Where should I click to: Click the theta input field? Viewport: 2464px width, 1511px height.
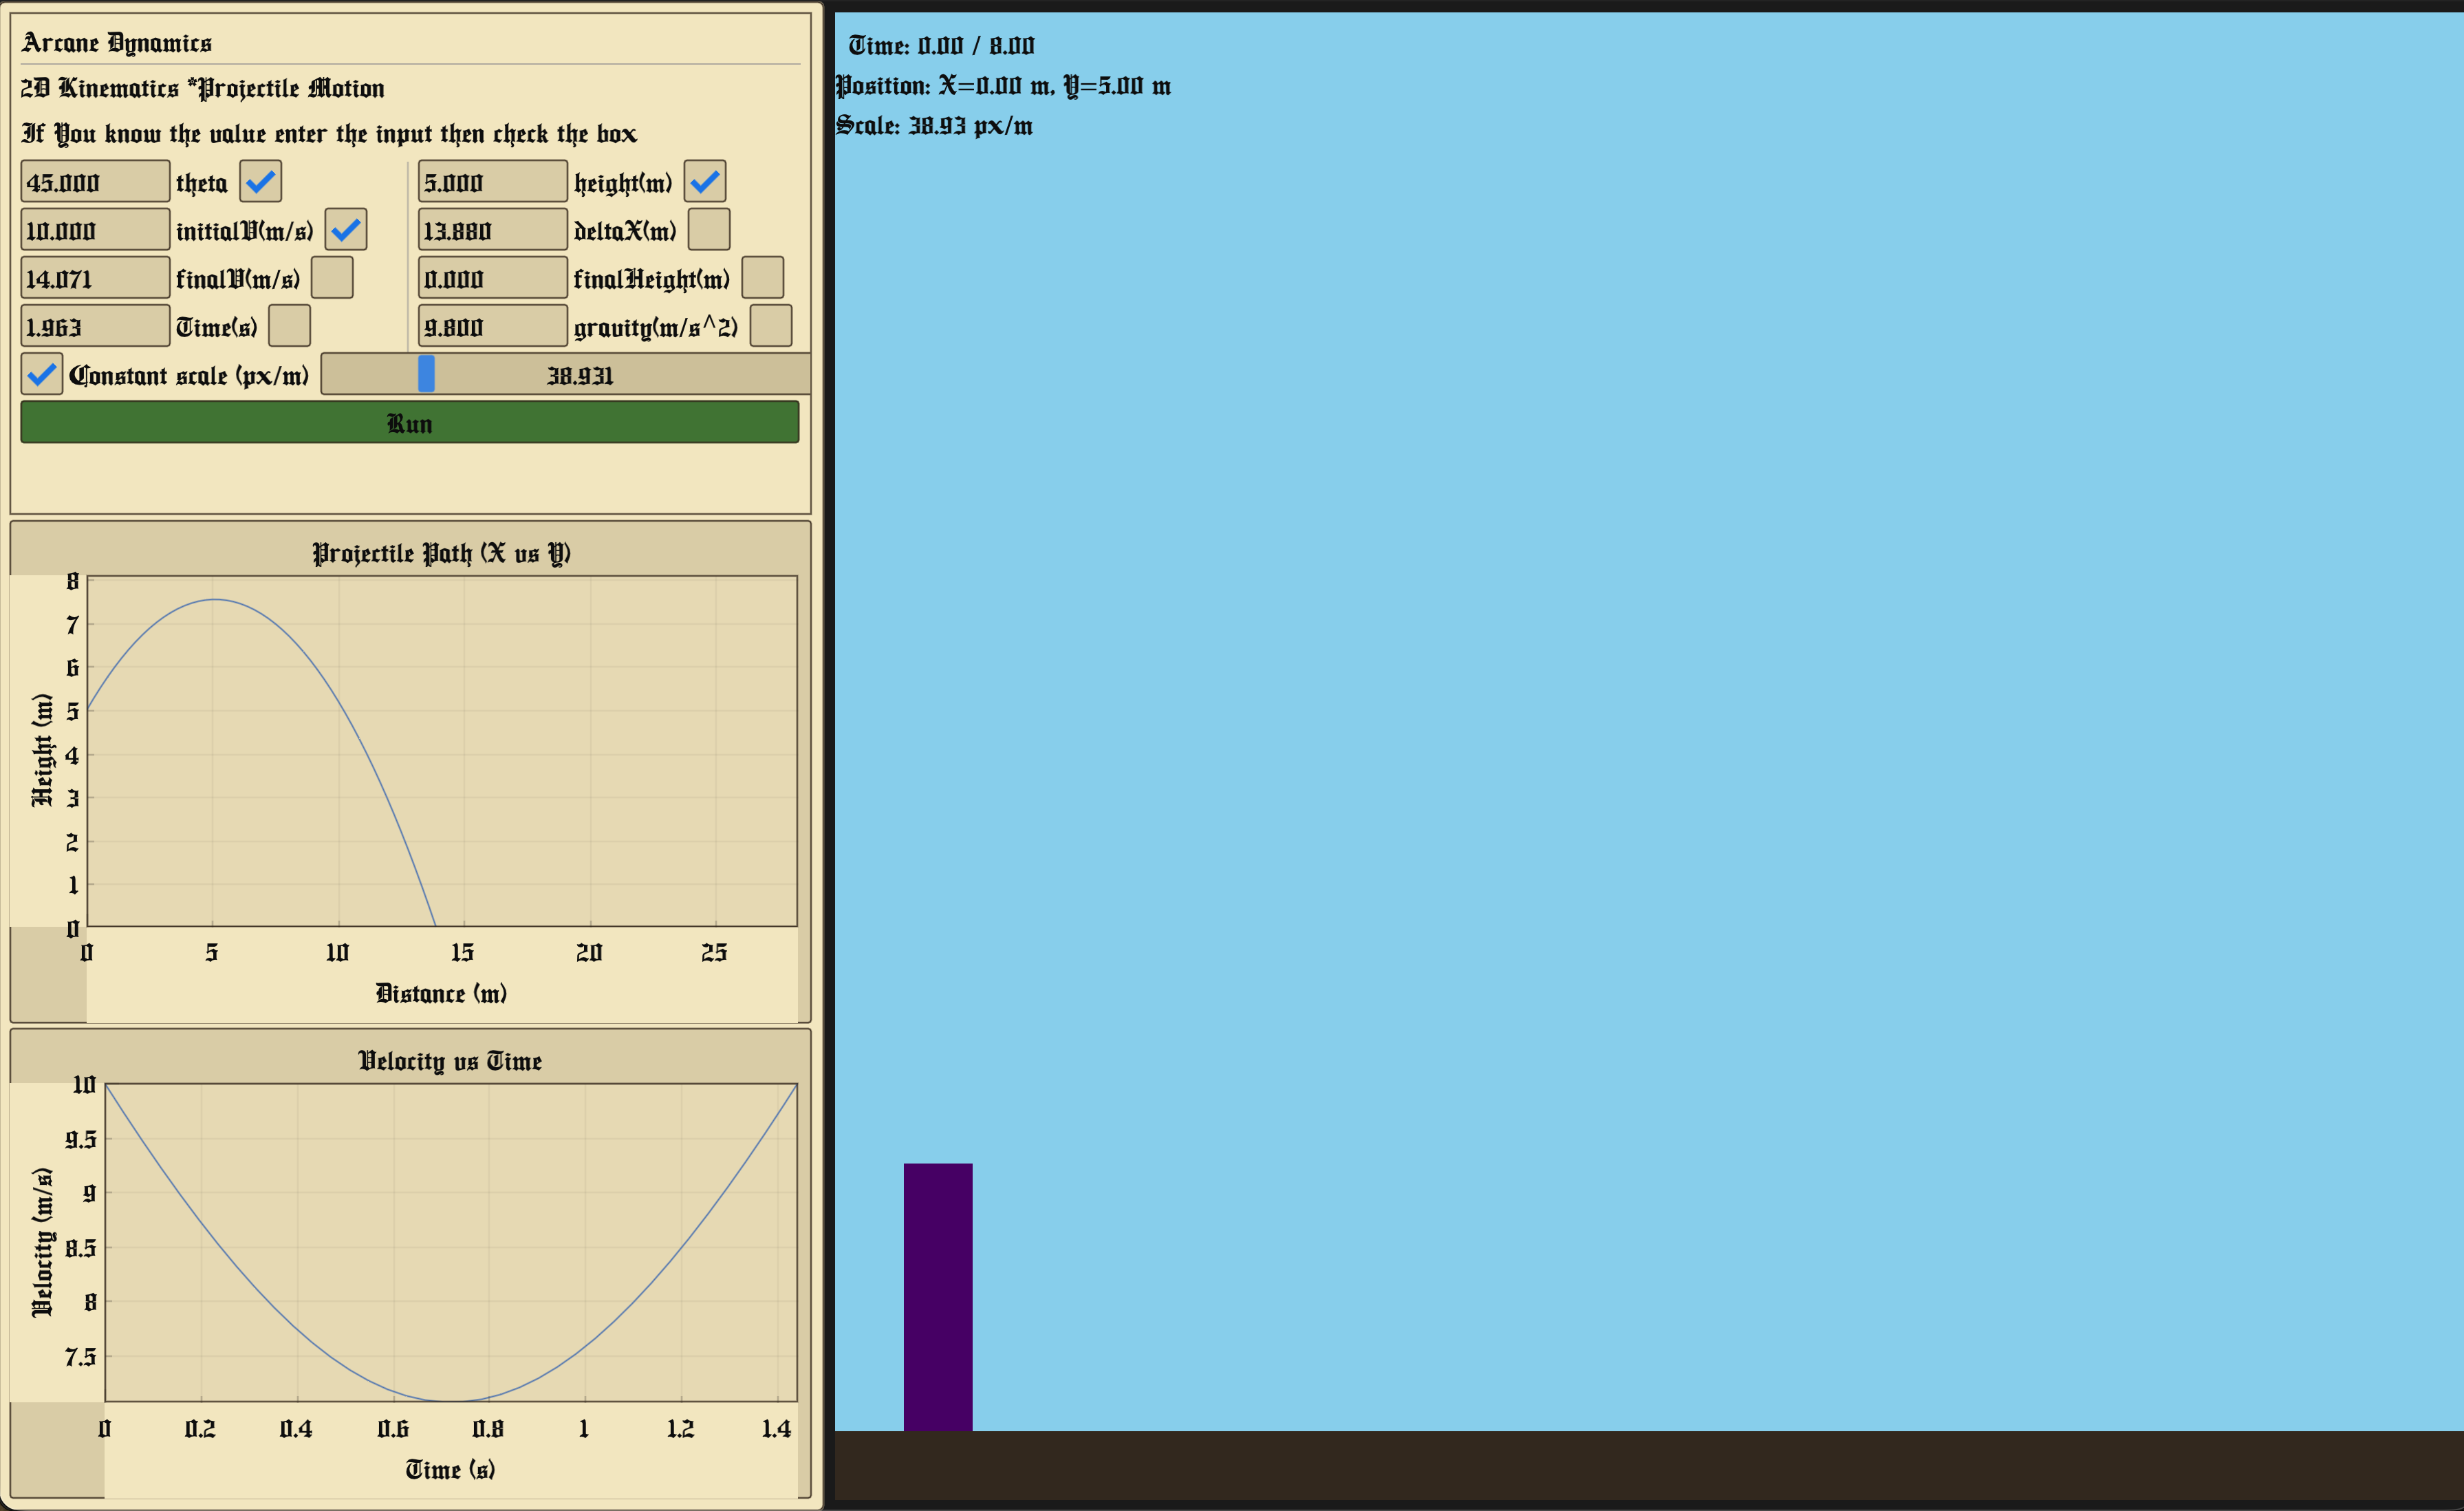[95, 182]
